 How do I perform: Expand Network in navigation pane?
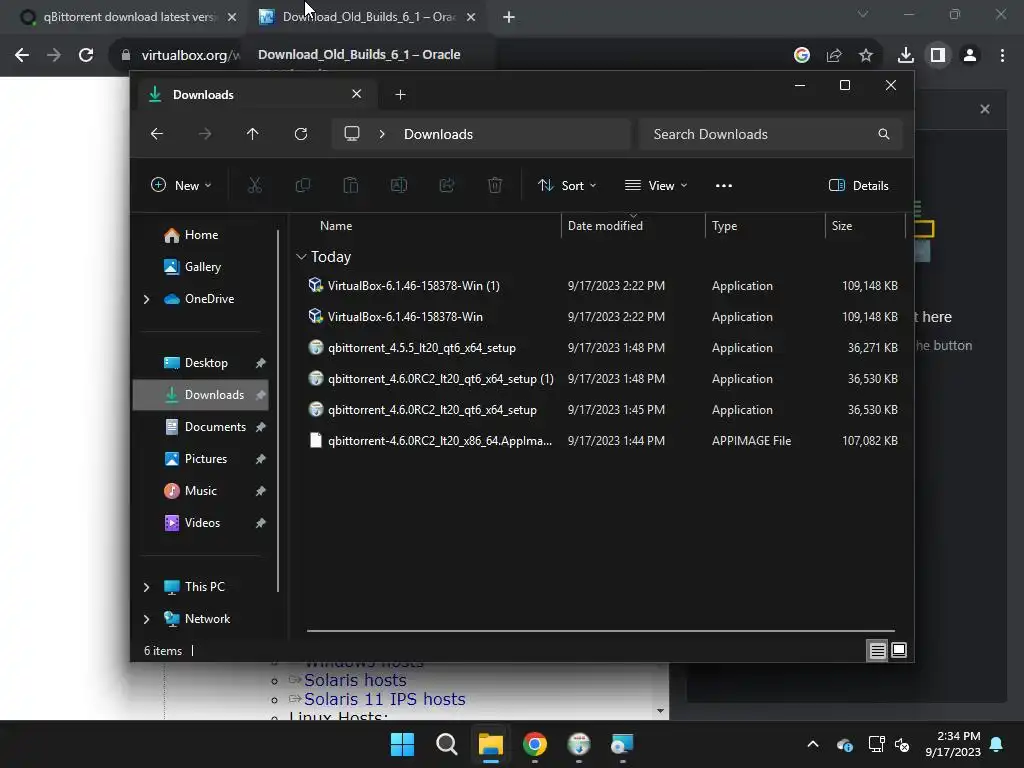pos(146,619)
